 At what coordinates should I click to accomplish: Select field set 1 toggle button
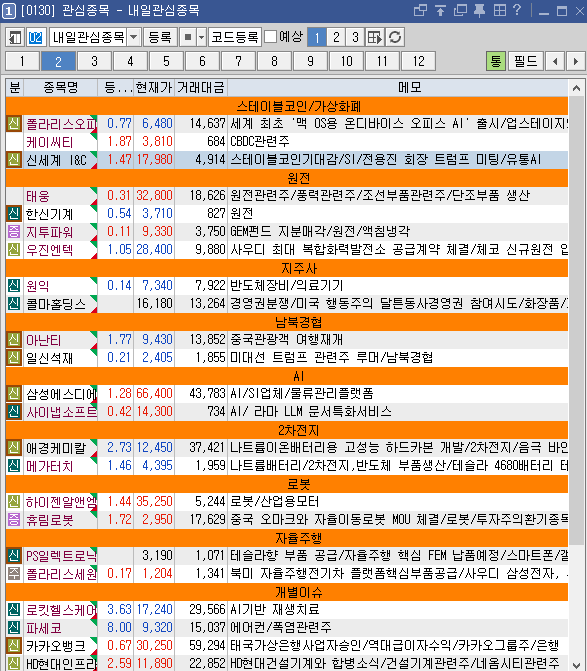click(317, 37)
